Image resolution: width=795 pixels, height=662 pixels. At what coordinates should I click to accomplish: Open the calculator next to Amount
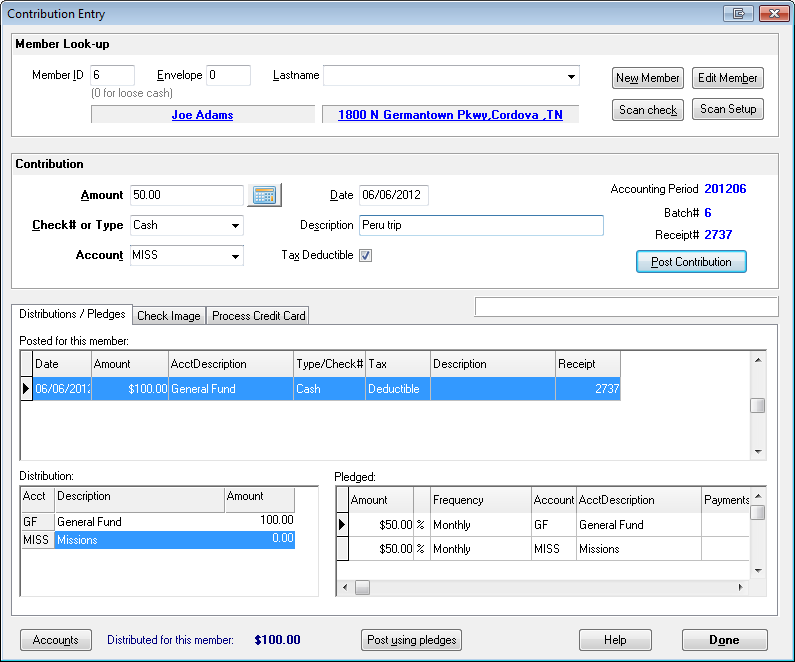(264, 195)
